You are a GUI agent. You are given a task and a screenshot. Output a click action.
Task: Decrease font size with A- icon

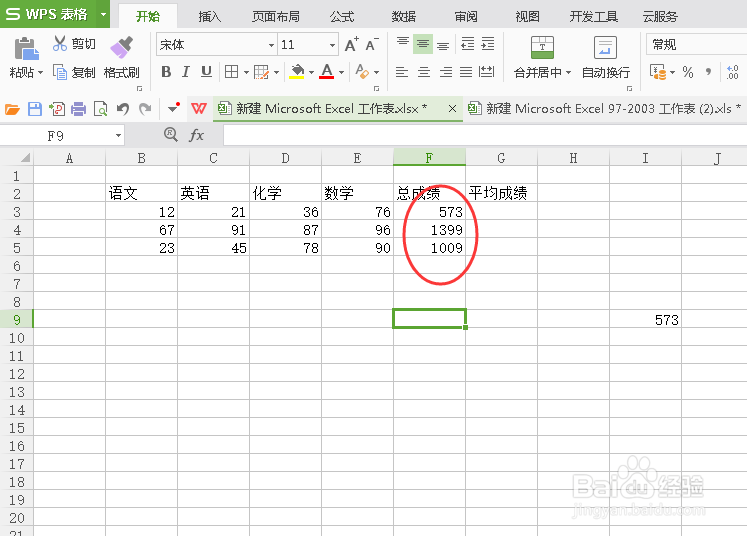click(372, 44)
